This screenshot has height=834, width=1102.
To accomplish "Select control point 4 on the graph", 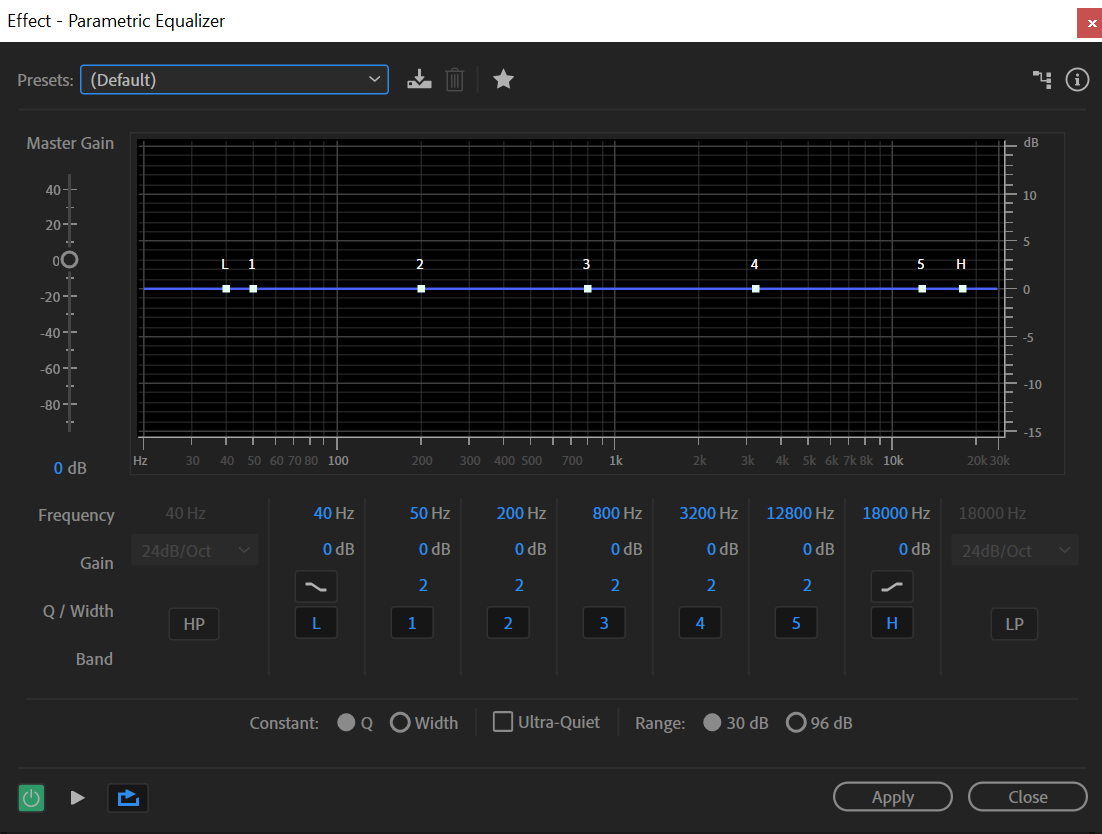I will 756,289.
